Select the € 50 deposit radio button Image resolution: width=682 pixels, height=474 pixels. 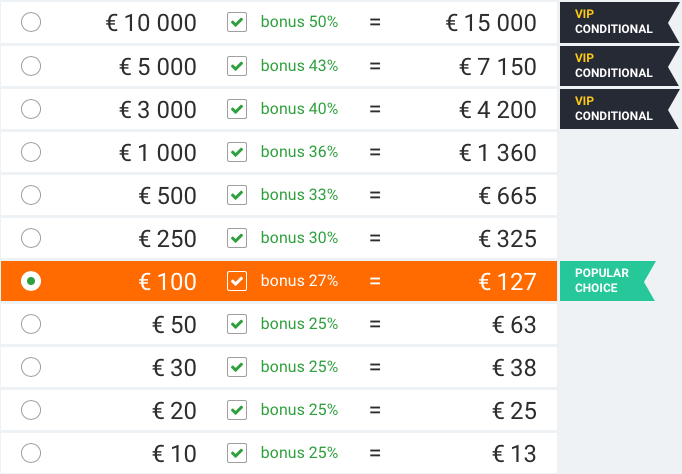(x=31, y=324)
